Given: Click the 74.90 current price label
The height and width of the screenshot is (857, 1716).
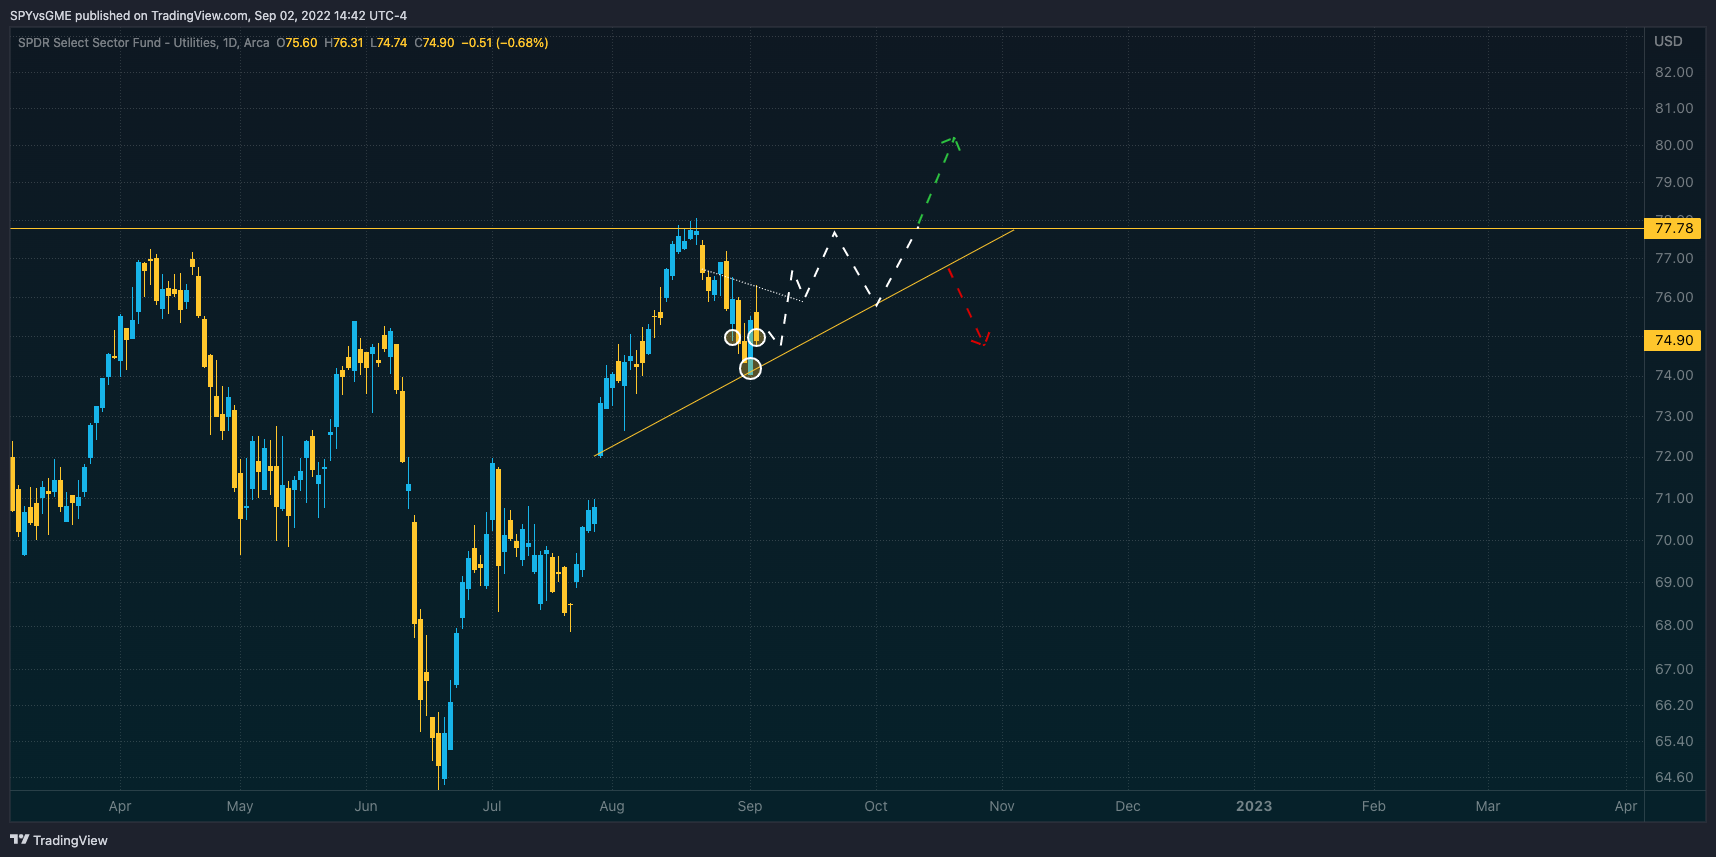Looking at the screenshot, I should pyautogui.click(x=1673, y=340).
